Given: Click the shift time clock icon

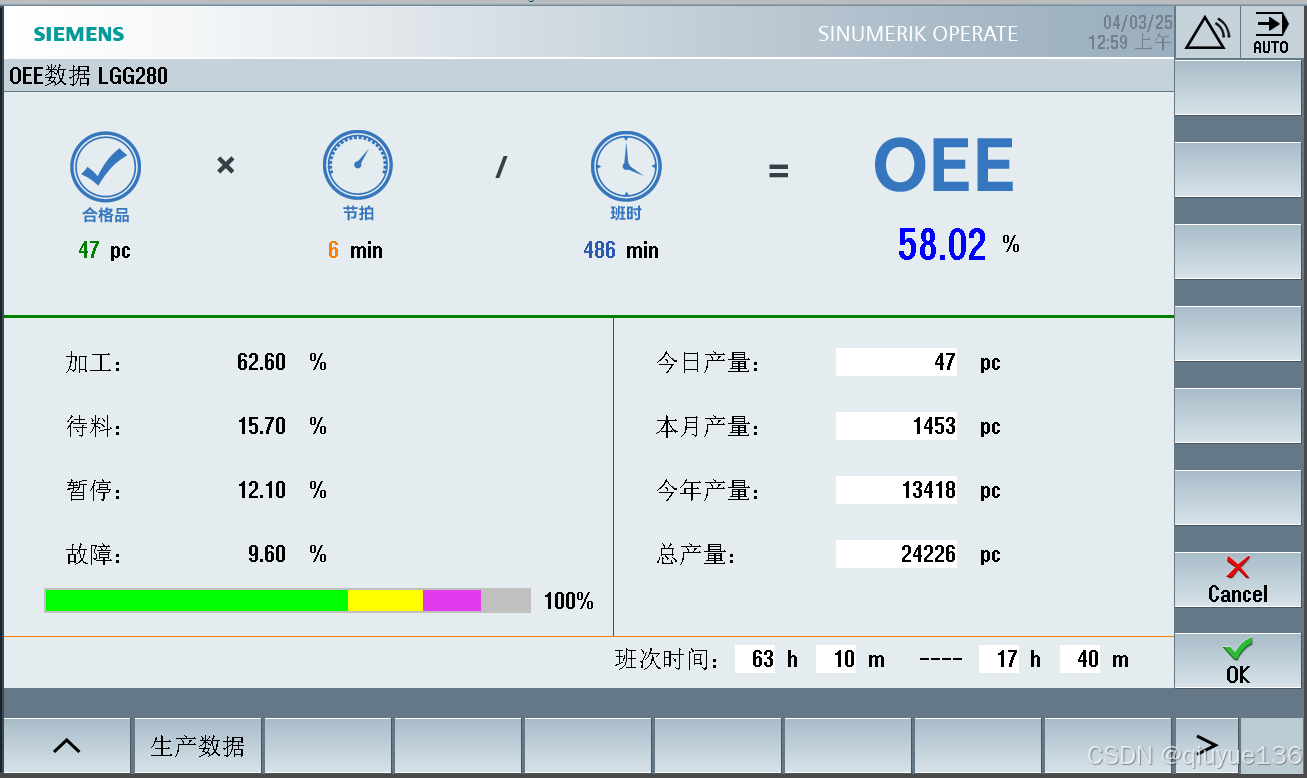Looking at the screenshot, I should pos(626,166).
